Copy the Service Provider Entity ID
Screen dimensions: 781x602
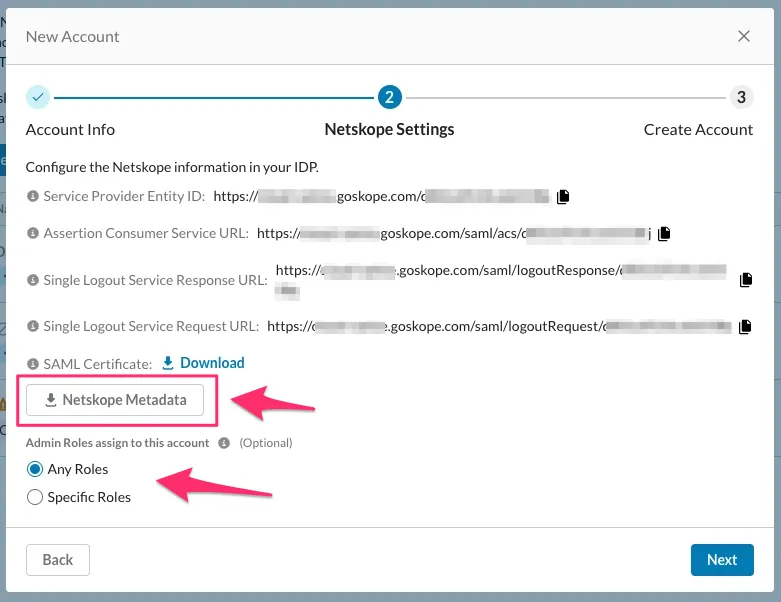click(563, 197)
